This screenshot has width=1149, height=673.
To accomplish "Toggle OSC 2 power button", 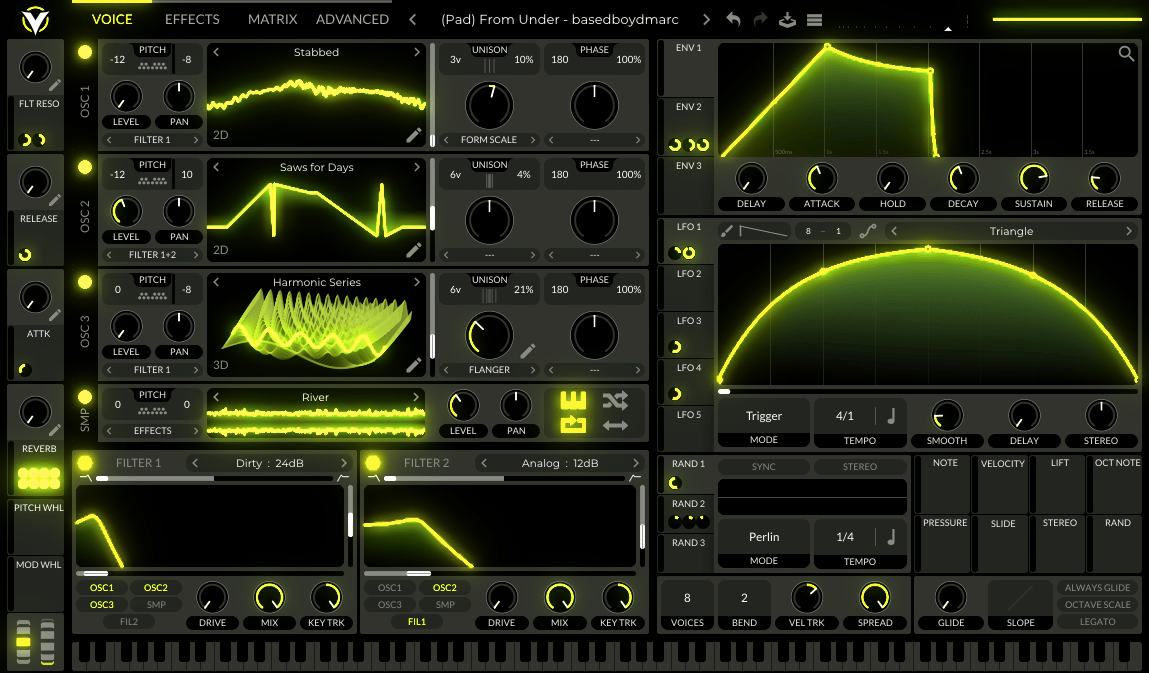I will pos(85,167).
